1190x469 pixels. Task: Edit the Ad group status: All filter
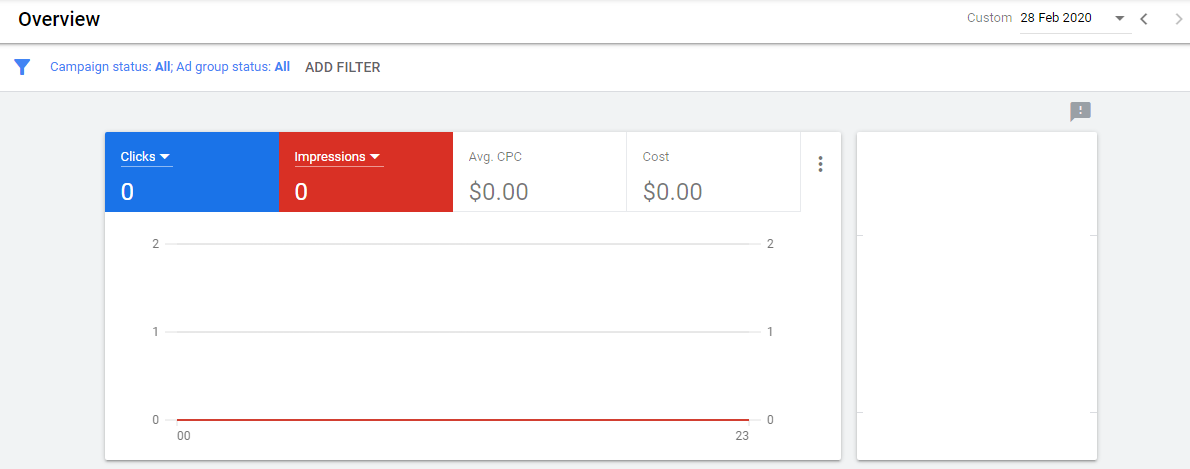233,67
